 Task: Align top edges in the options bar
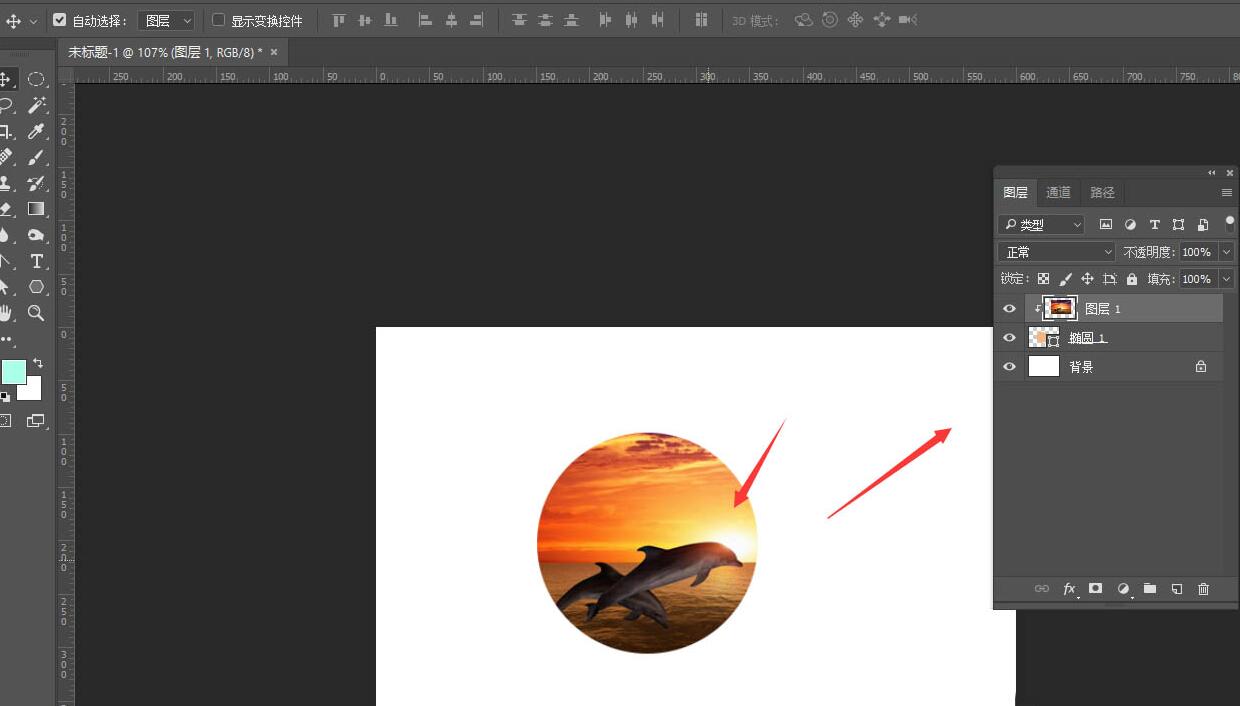(339, 20)
